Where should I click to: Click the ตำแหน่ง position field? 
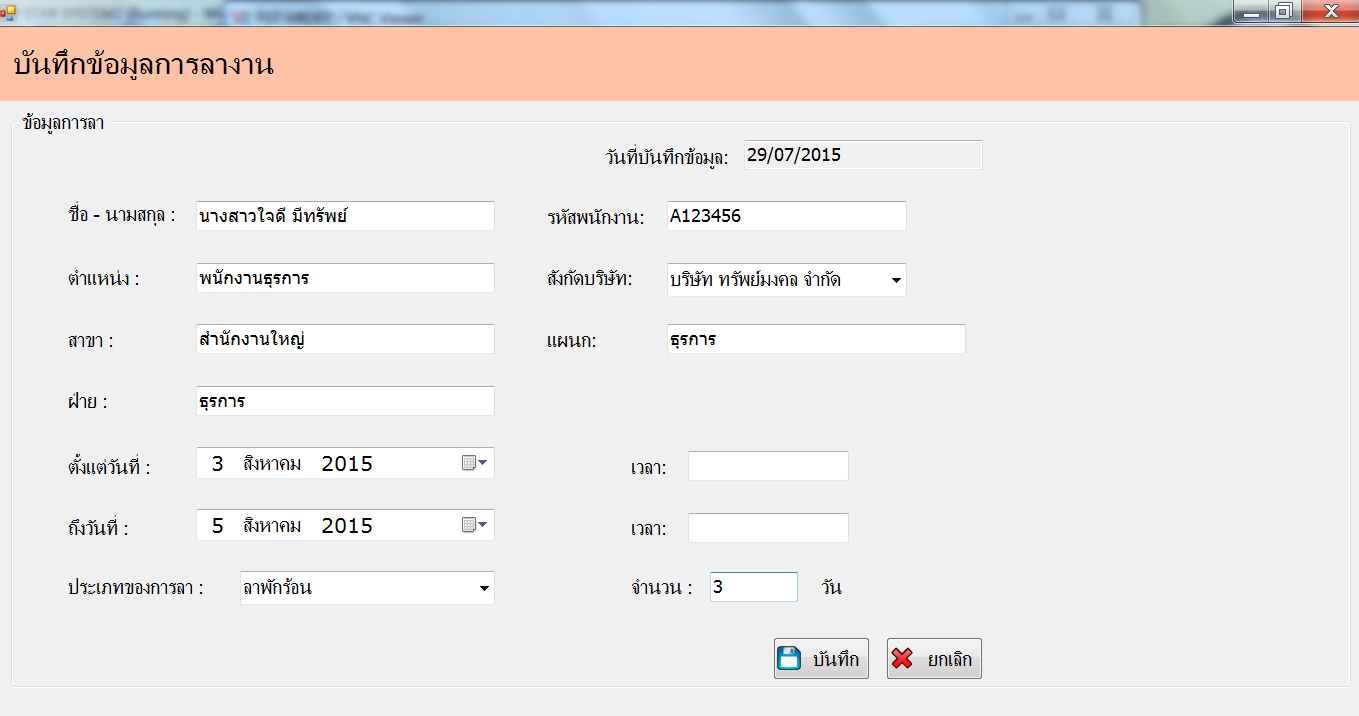(345, 278)
